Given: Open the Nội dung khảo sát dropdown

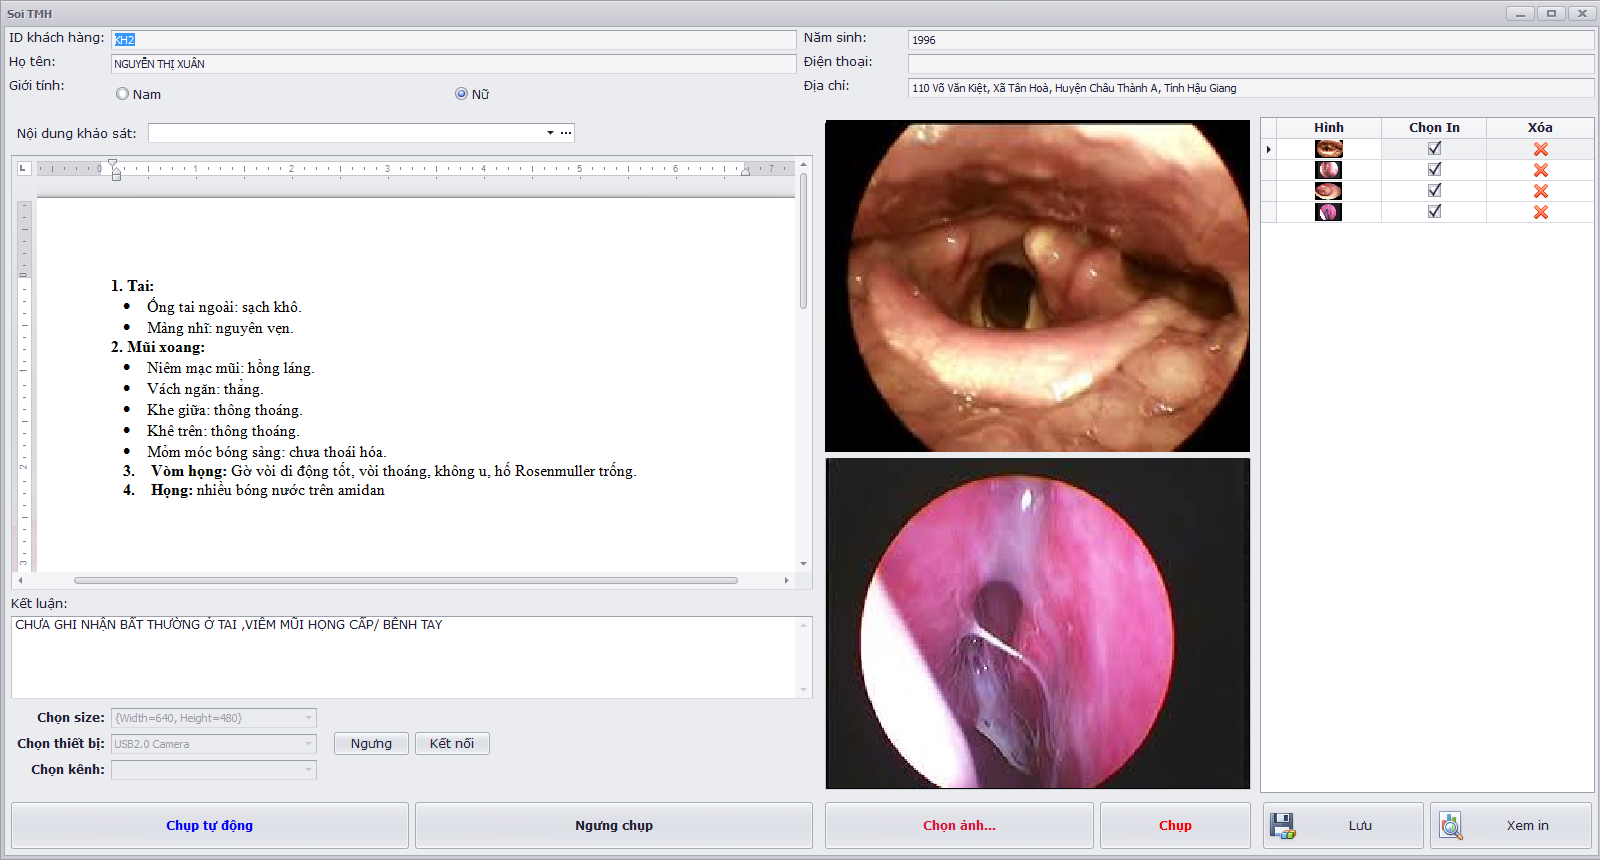Looking at the screenshot, I should 550,133.
